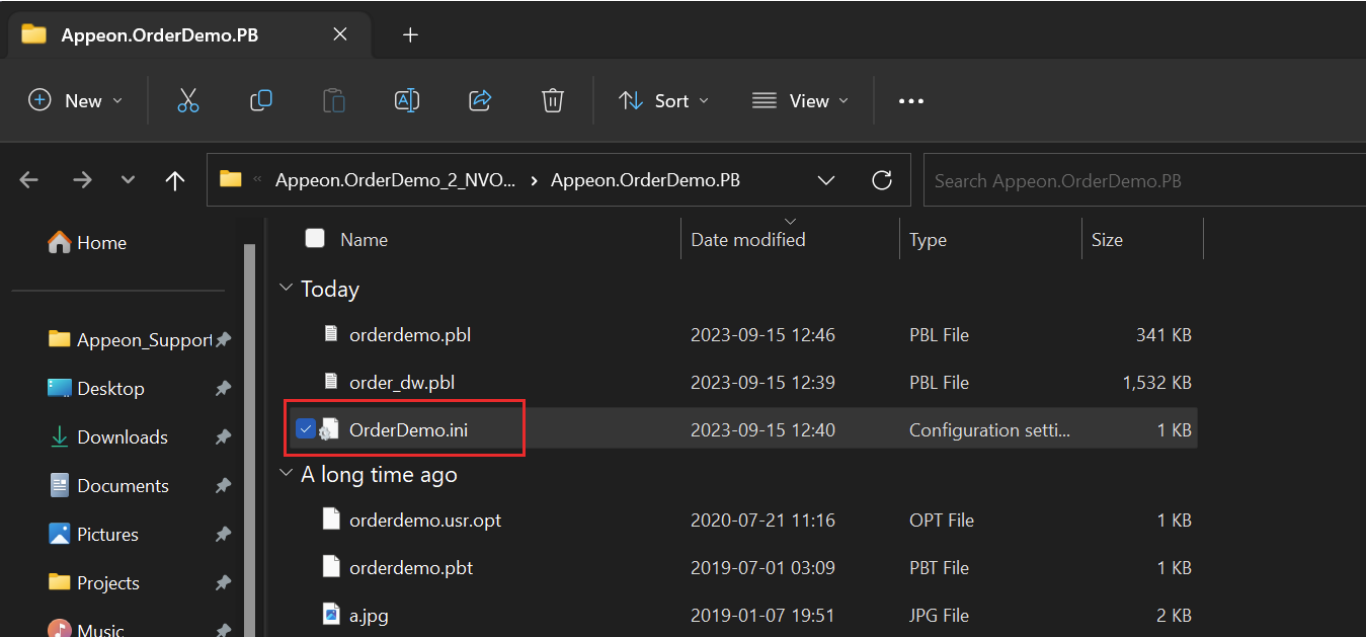Open Appeon_Support folder in sidebar
Viewport: 1366px width, 637px height.
click(x=131, y=340)
